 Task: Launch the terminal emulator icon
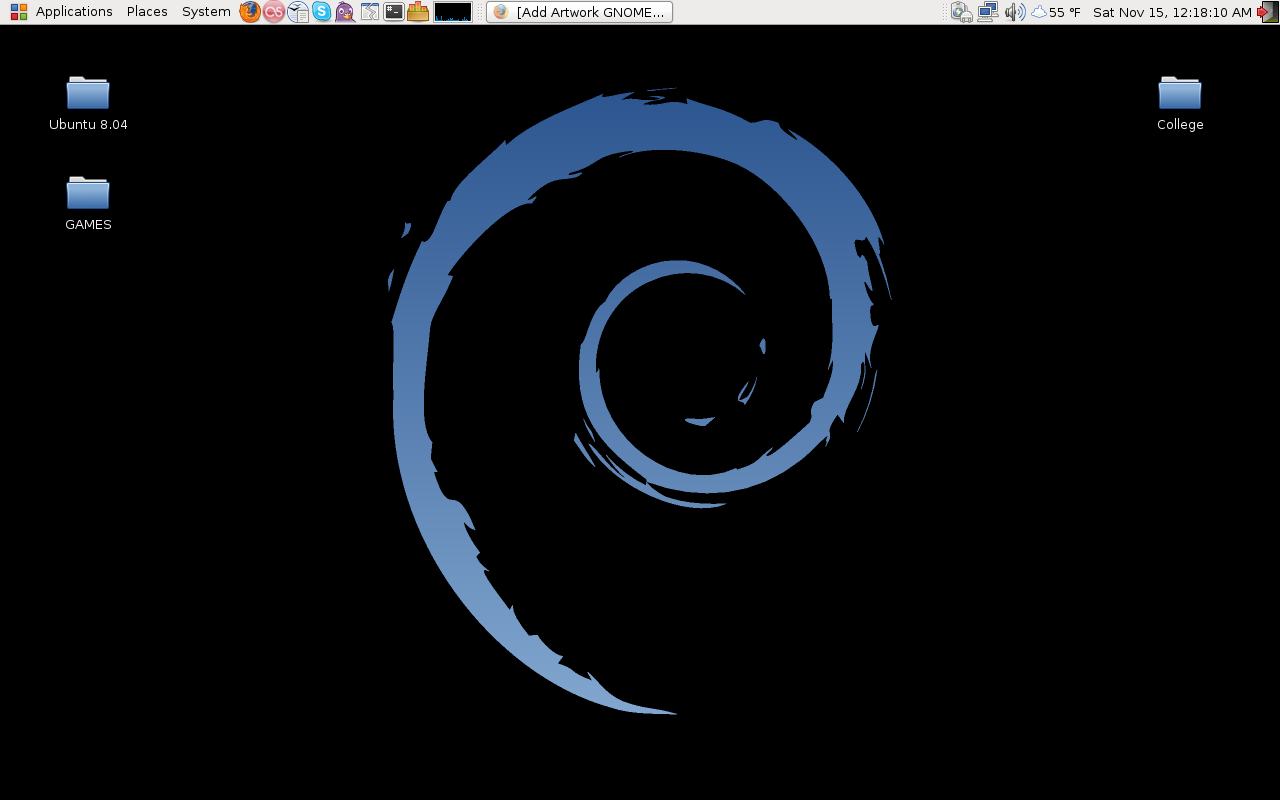pyautogui.click(x=394, y=12)
